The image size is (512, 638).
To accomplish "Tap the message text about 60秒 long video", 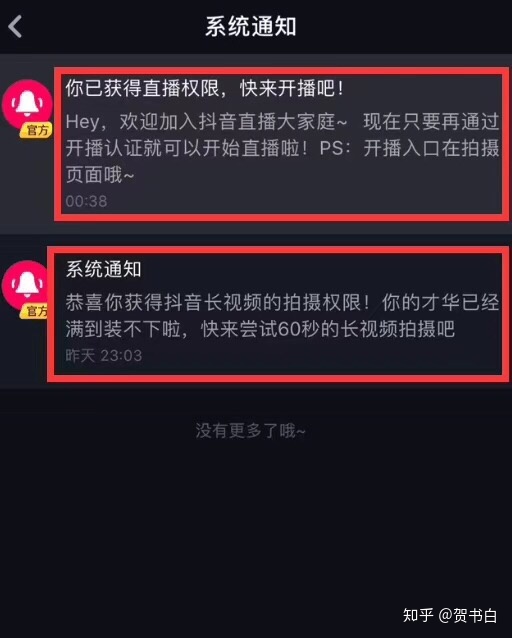I will click(x=282, y=316).
